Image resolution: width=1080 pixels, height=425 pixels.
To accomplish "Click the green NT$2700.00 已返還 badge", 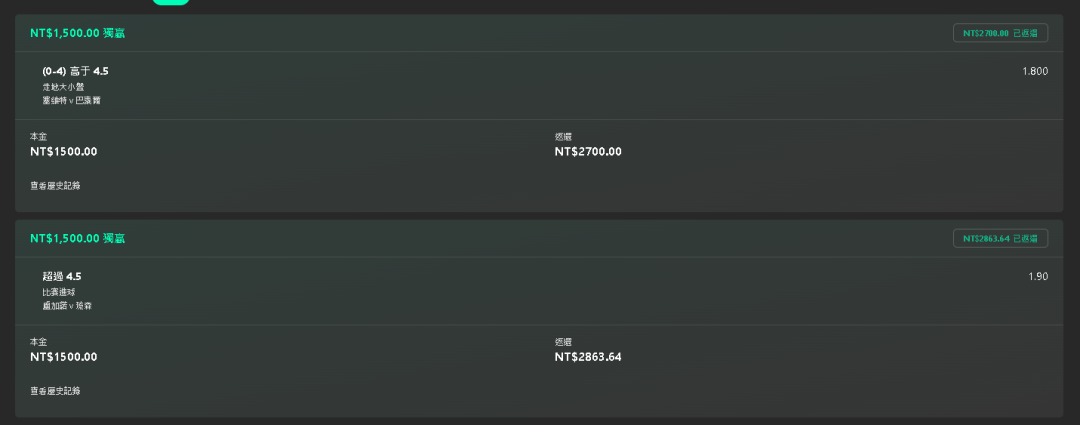I will coord(1000,33).
